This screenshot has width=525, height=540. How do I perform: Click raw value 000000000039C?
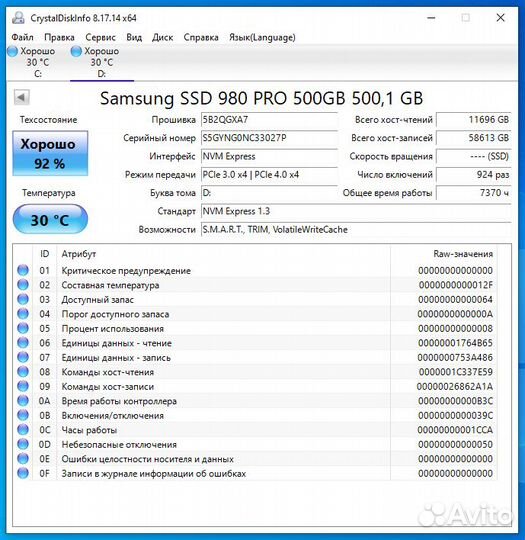point(455,415)
